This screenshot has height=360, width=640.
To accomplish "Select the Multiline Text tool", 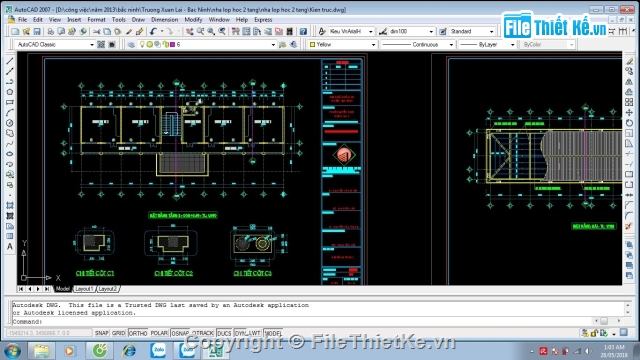I will click(10, 247).
